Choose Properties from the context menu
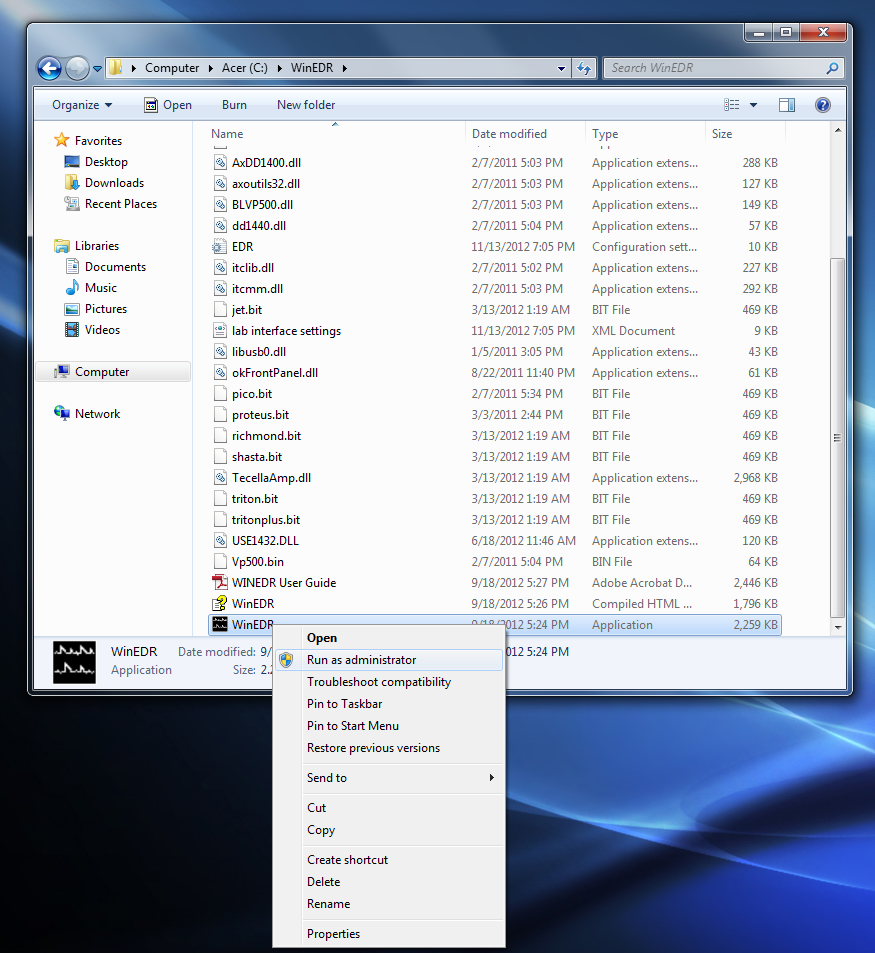The width and height of the screenshot is (875, 953). pos(389,934)
